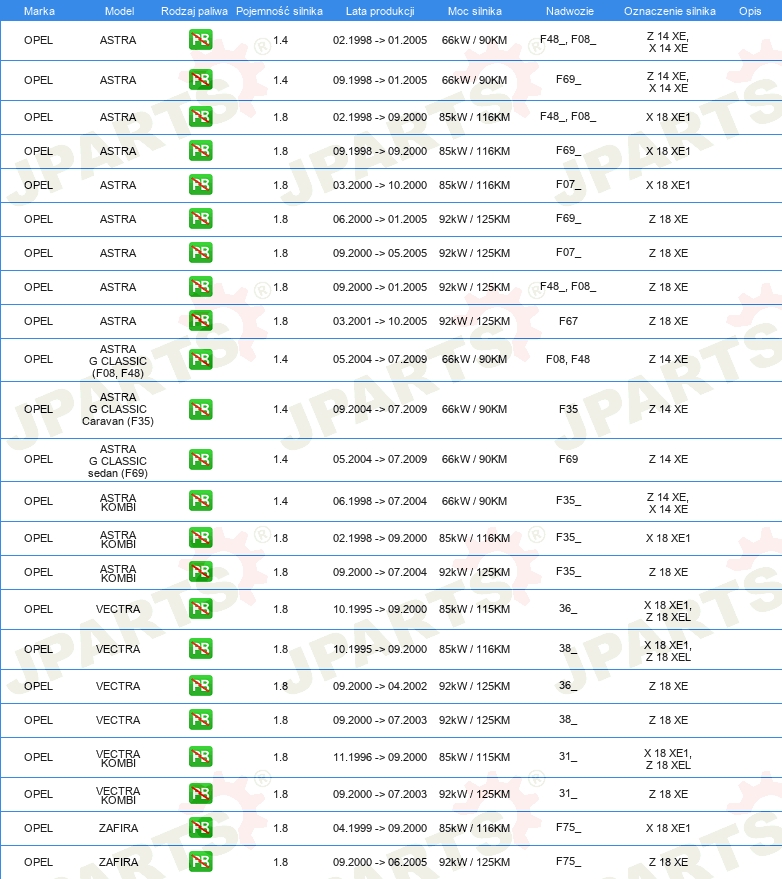
Task: Select 'Z 14 XE, X 14 XE' in the ASTRA KOMBI row
Action: click(668, 503)
